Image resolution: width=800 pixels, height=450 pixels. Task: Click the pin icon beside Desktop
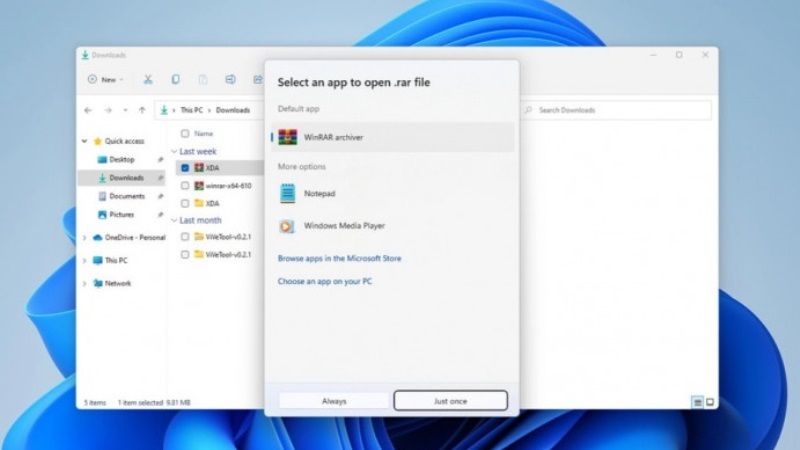coord(160,160)
